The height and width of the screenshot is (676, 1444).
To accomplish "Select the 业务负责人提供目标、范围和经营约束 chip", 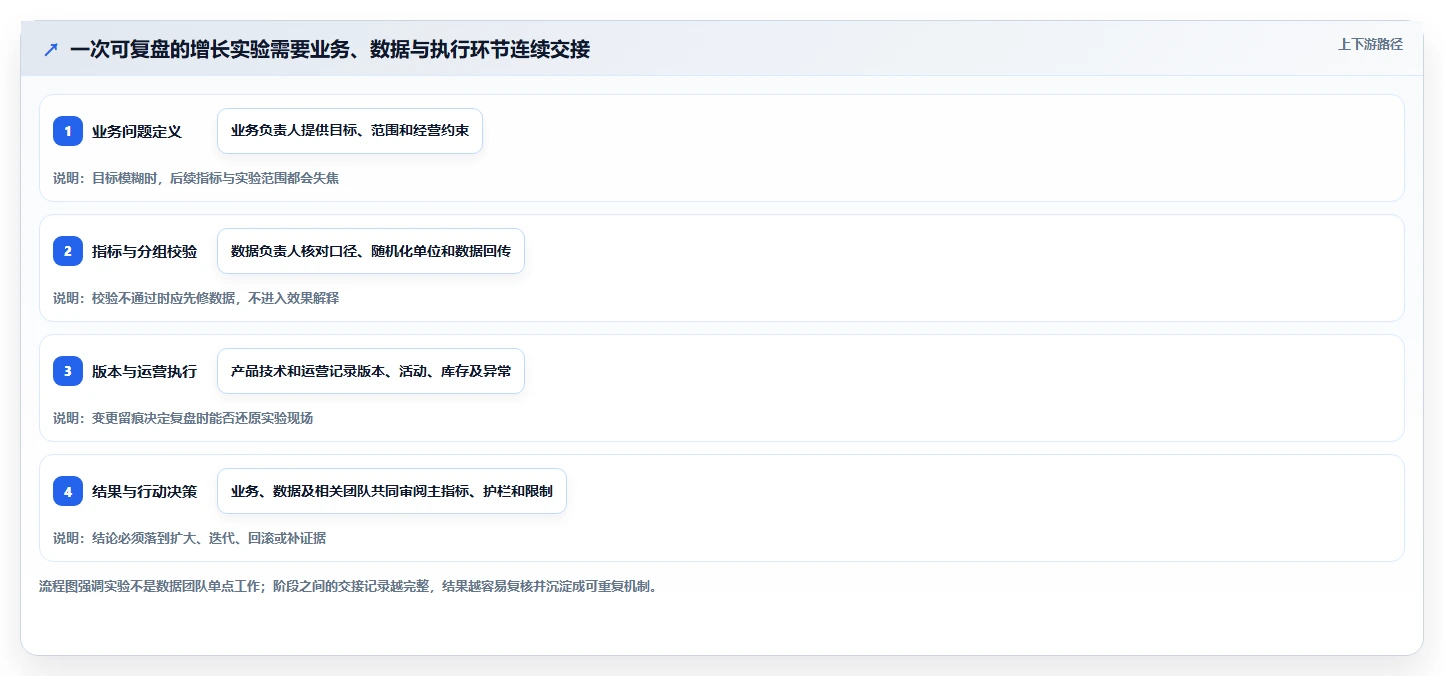I will [x=350, y=131].
